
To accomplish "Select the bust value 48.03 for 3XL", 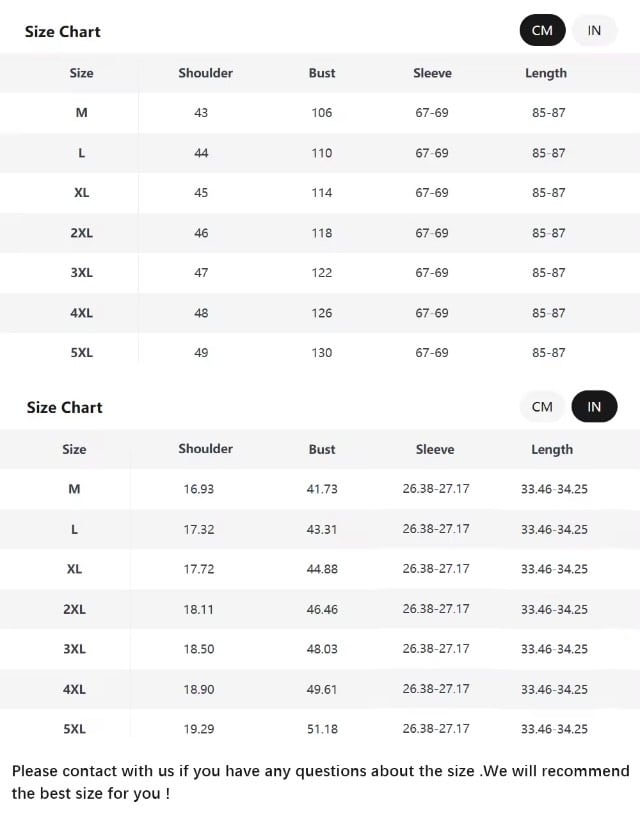I will (322, 649).
